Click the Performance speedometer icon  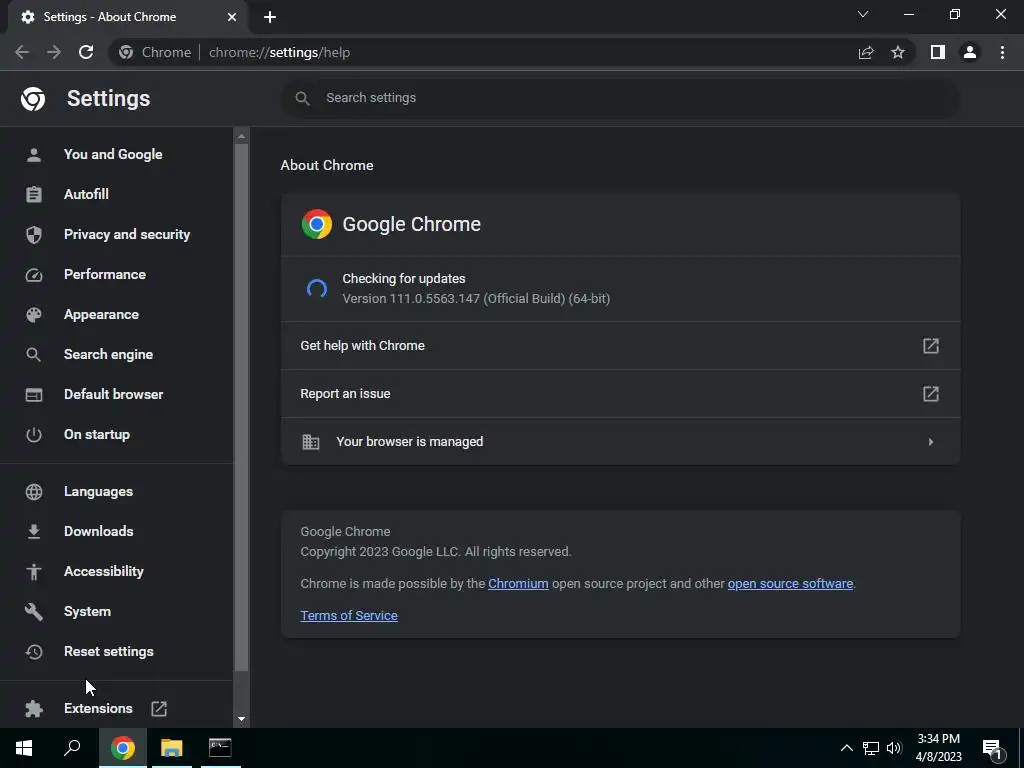coord(34,275)
